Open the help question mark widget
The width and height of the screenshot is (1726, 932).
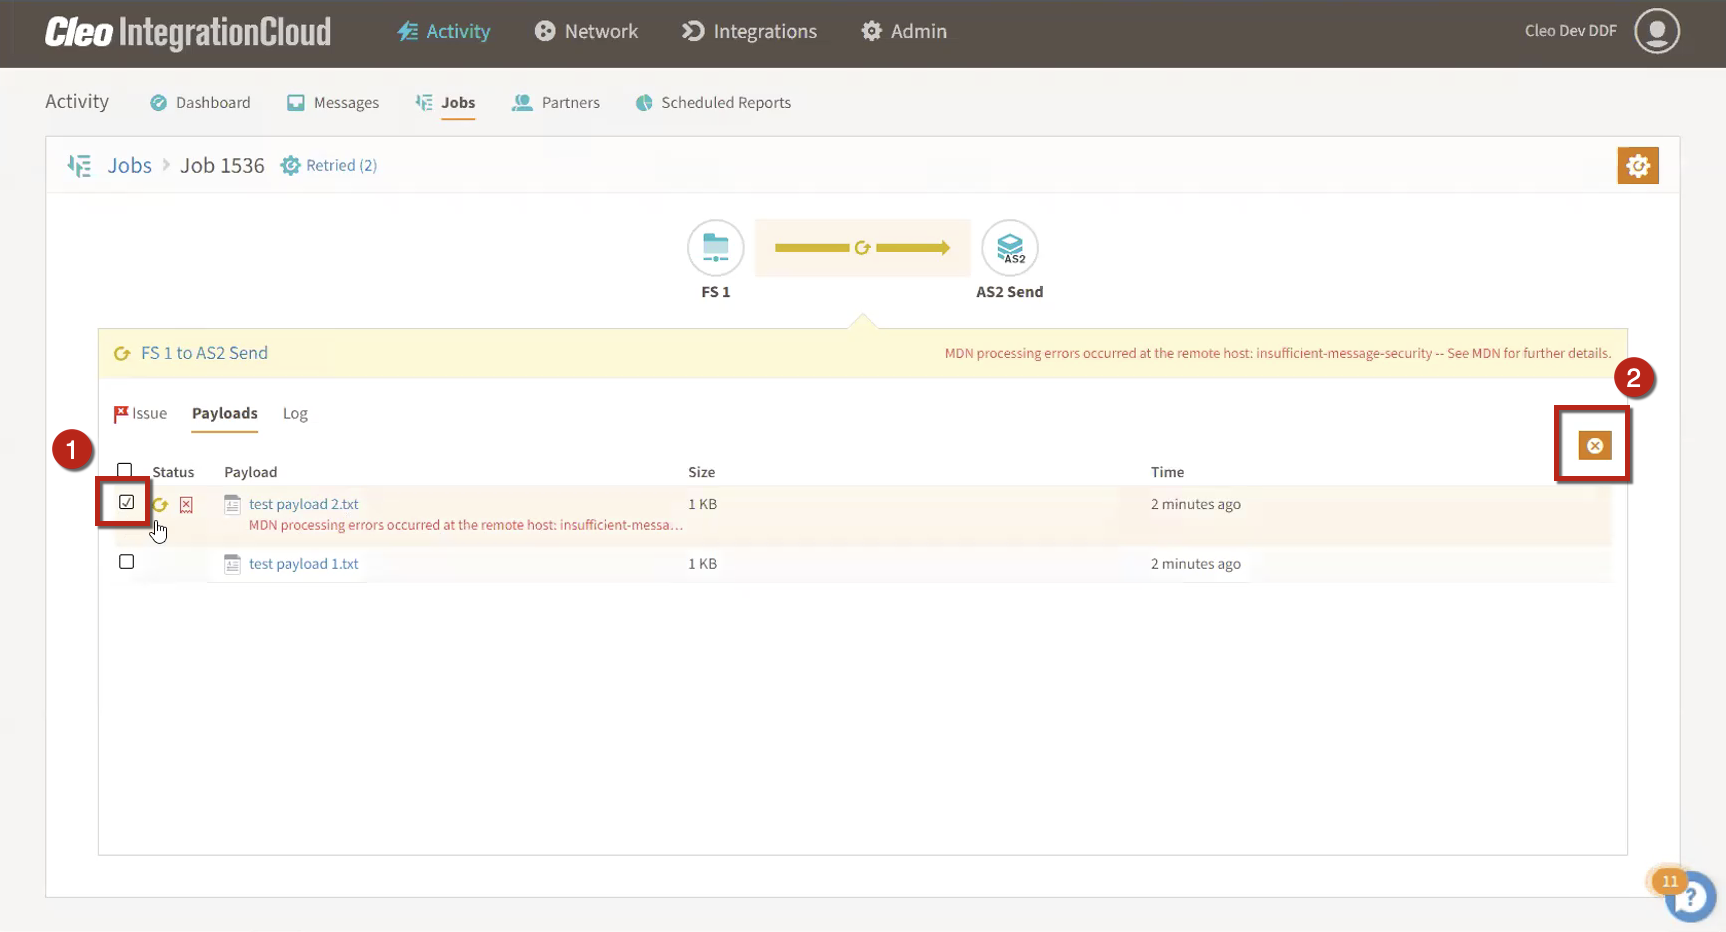coord(1691,897)
